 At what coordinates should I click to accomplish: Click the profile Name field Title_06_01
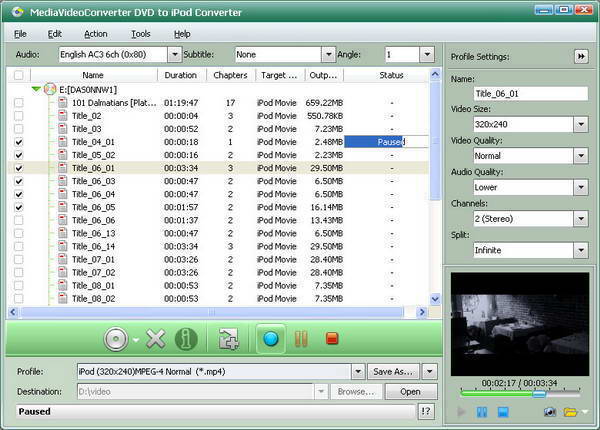tap(531, 94)
